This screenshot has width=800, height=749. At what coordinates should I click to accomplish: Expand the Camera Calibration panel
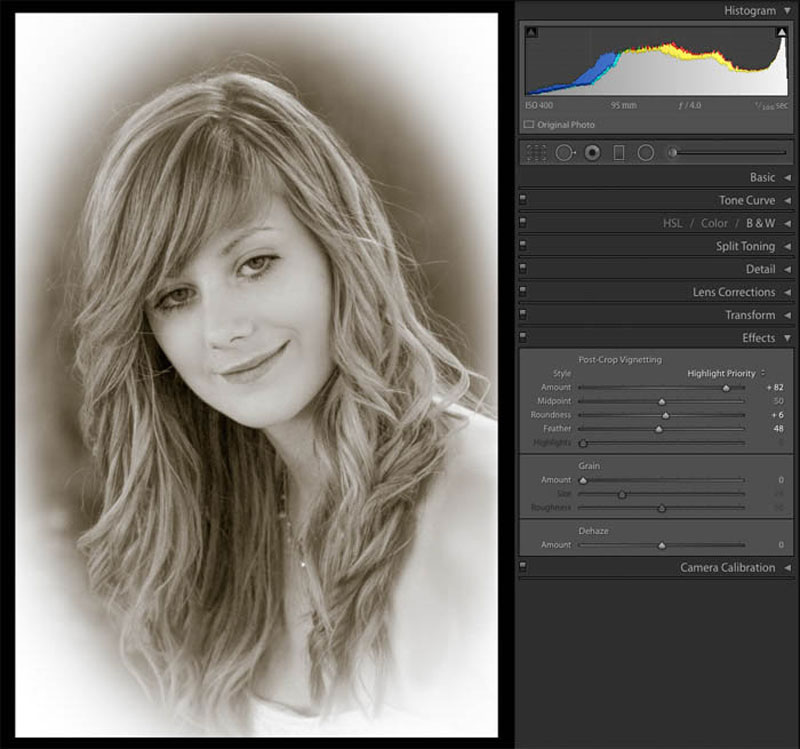pyautogui.click(x=735, y=568)
